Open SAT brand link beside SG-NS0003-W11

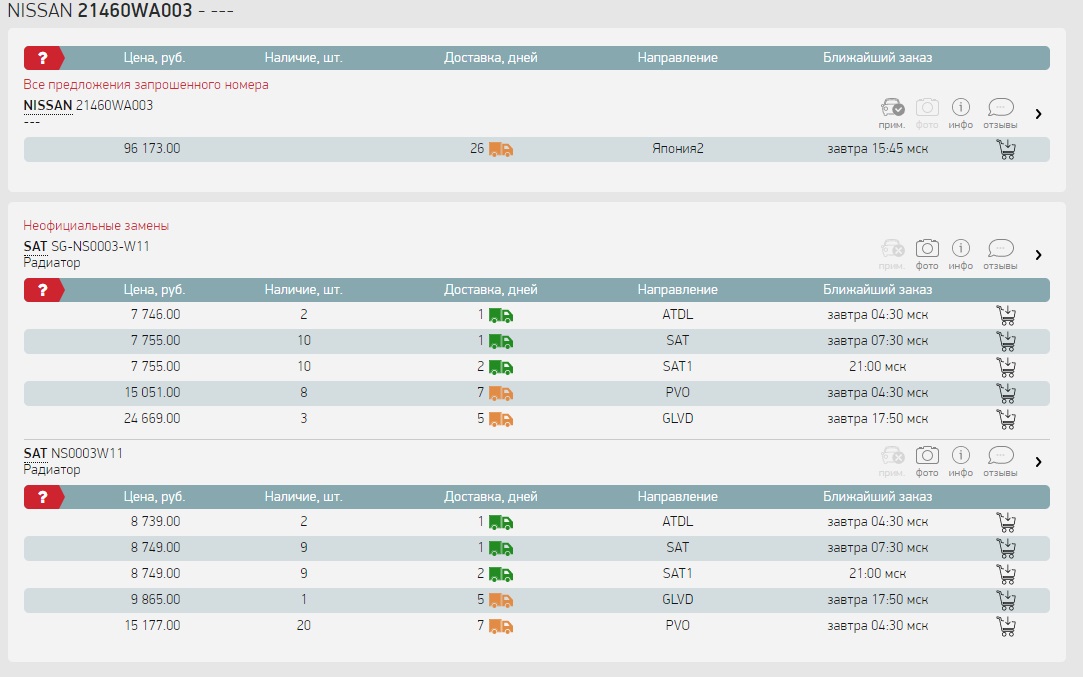[35, 246]
